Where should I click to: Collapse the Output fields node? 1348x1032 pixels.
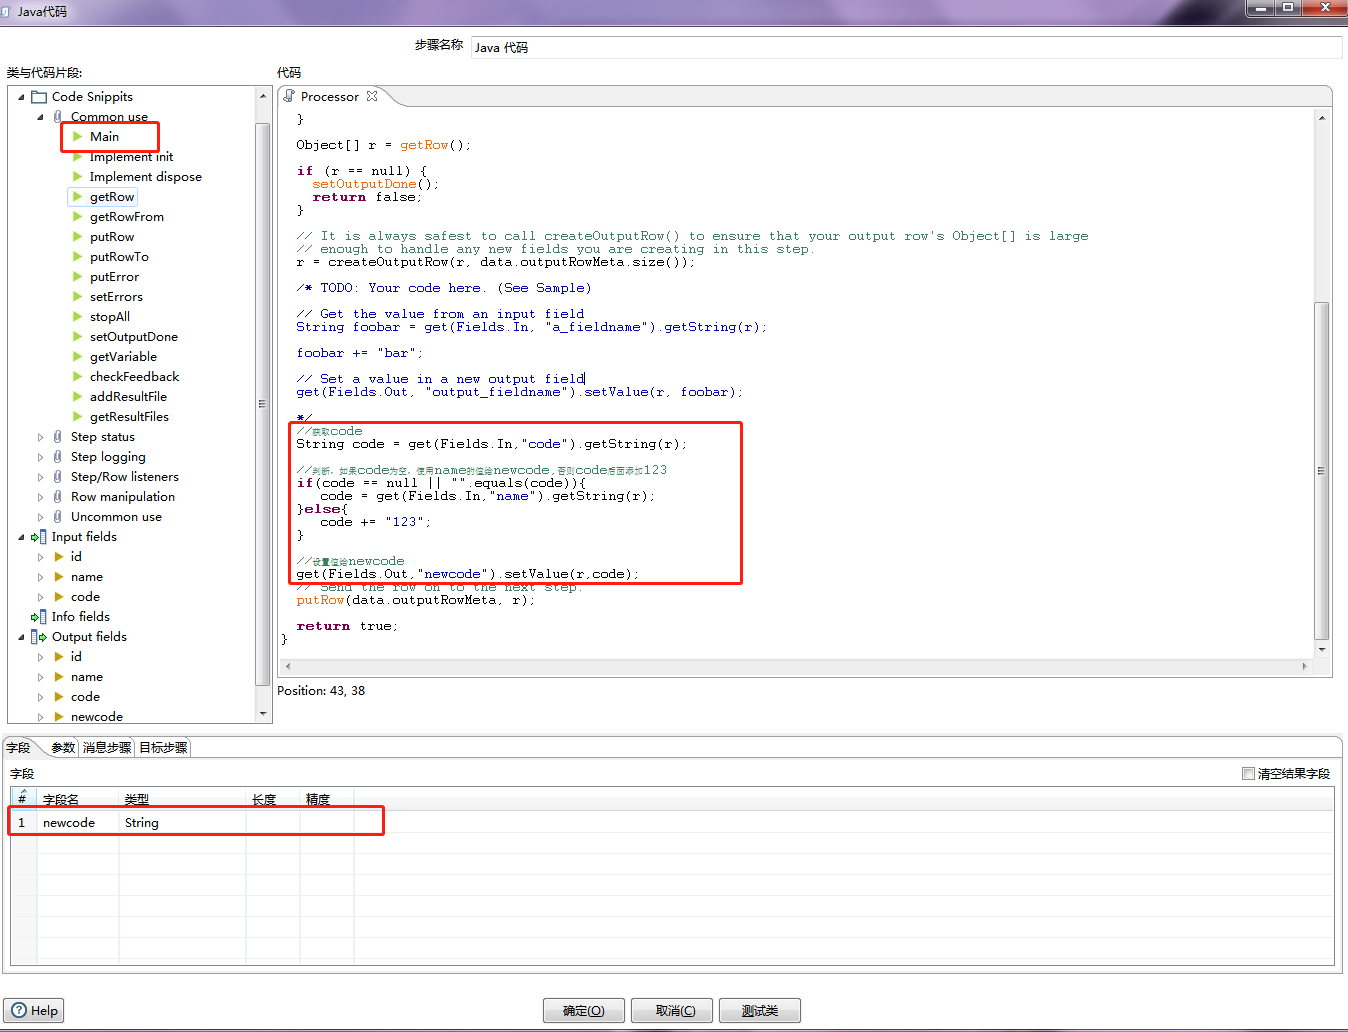tap(21, 637)
